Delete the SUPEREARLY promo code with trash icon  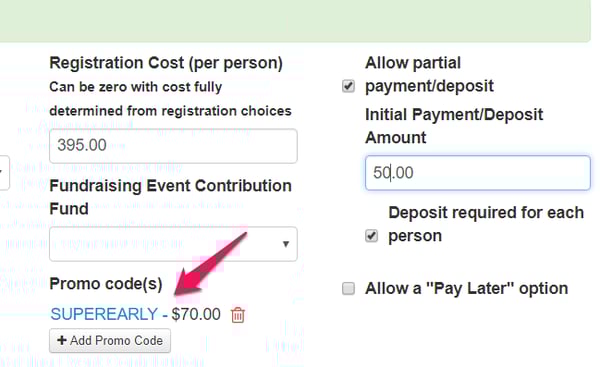click(238, 315)
